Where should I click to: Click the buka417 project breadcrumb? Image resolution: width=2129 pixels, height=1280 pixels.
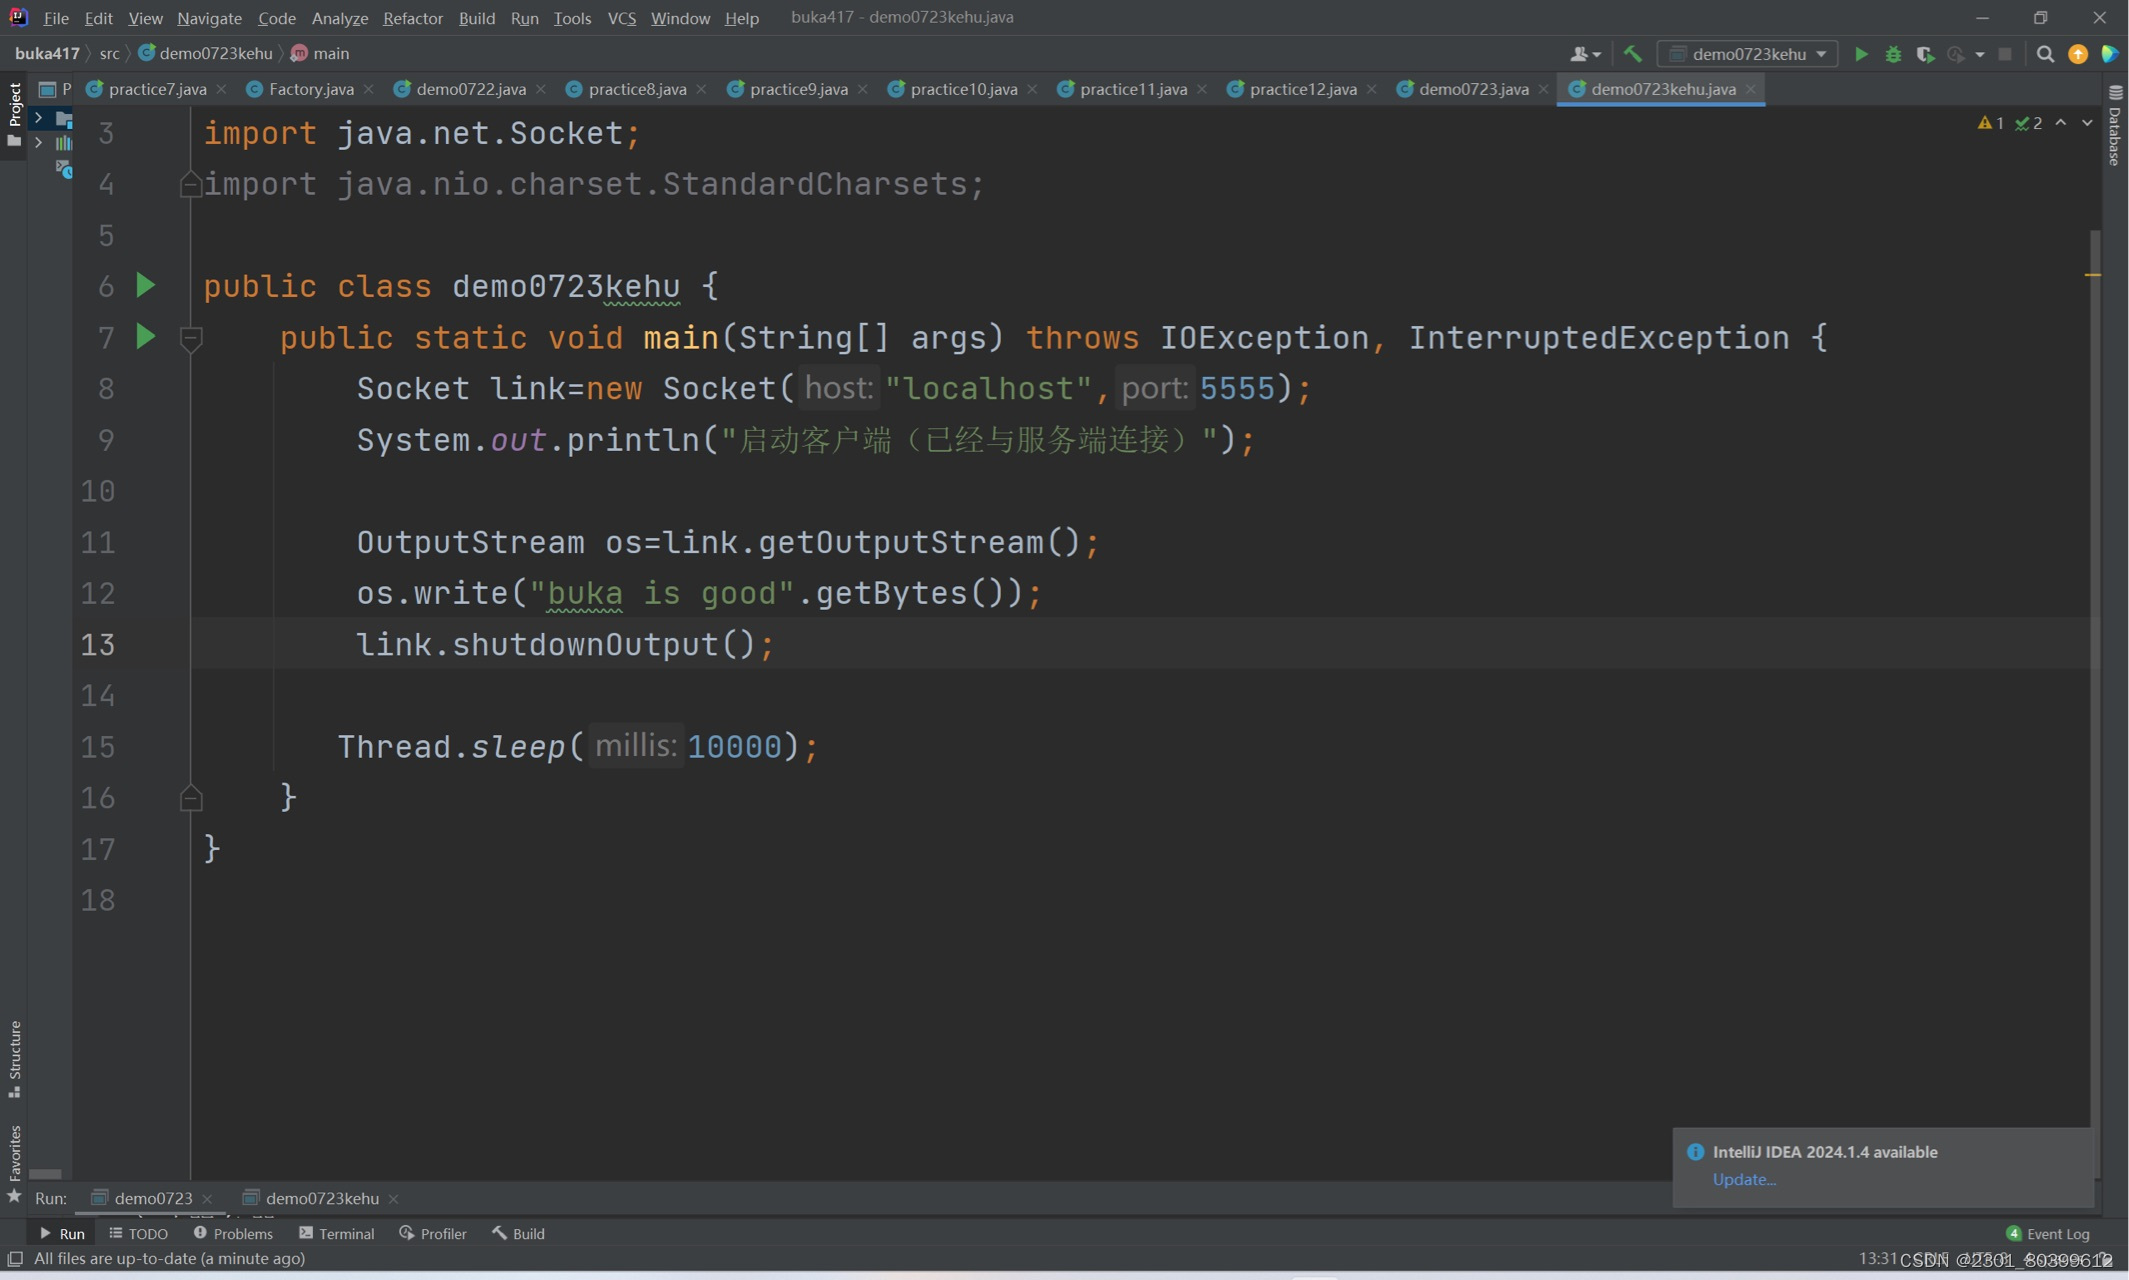click(x=47, y=54)
